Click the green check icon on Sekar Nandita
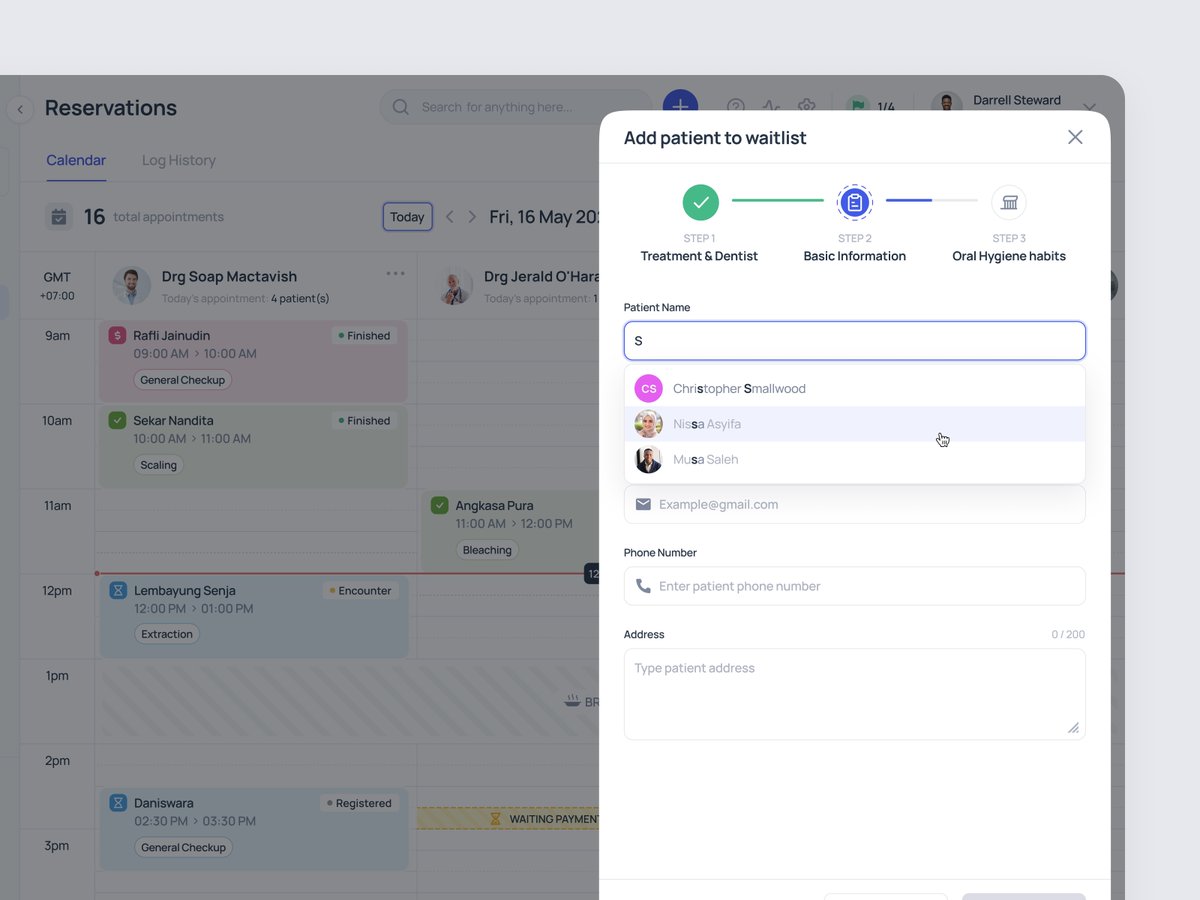This screenshot has width=1200, height=900. click(118, 421)
